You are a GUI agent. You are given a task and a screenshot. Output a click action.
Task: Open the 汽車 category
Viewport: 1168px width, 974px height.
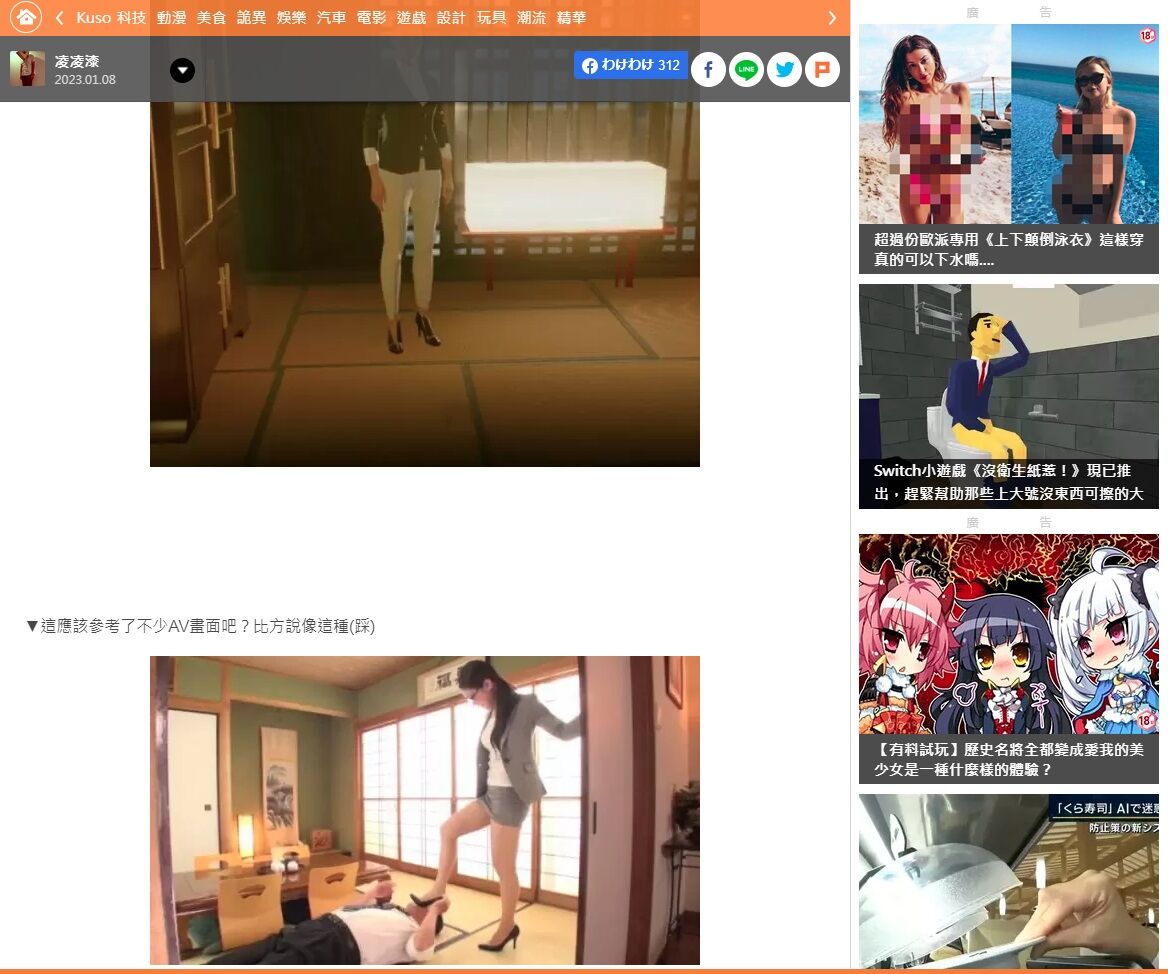point(331,17)
